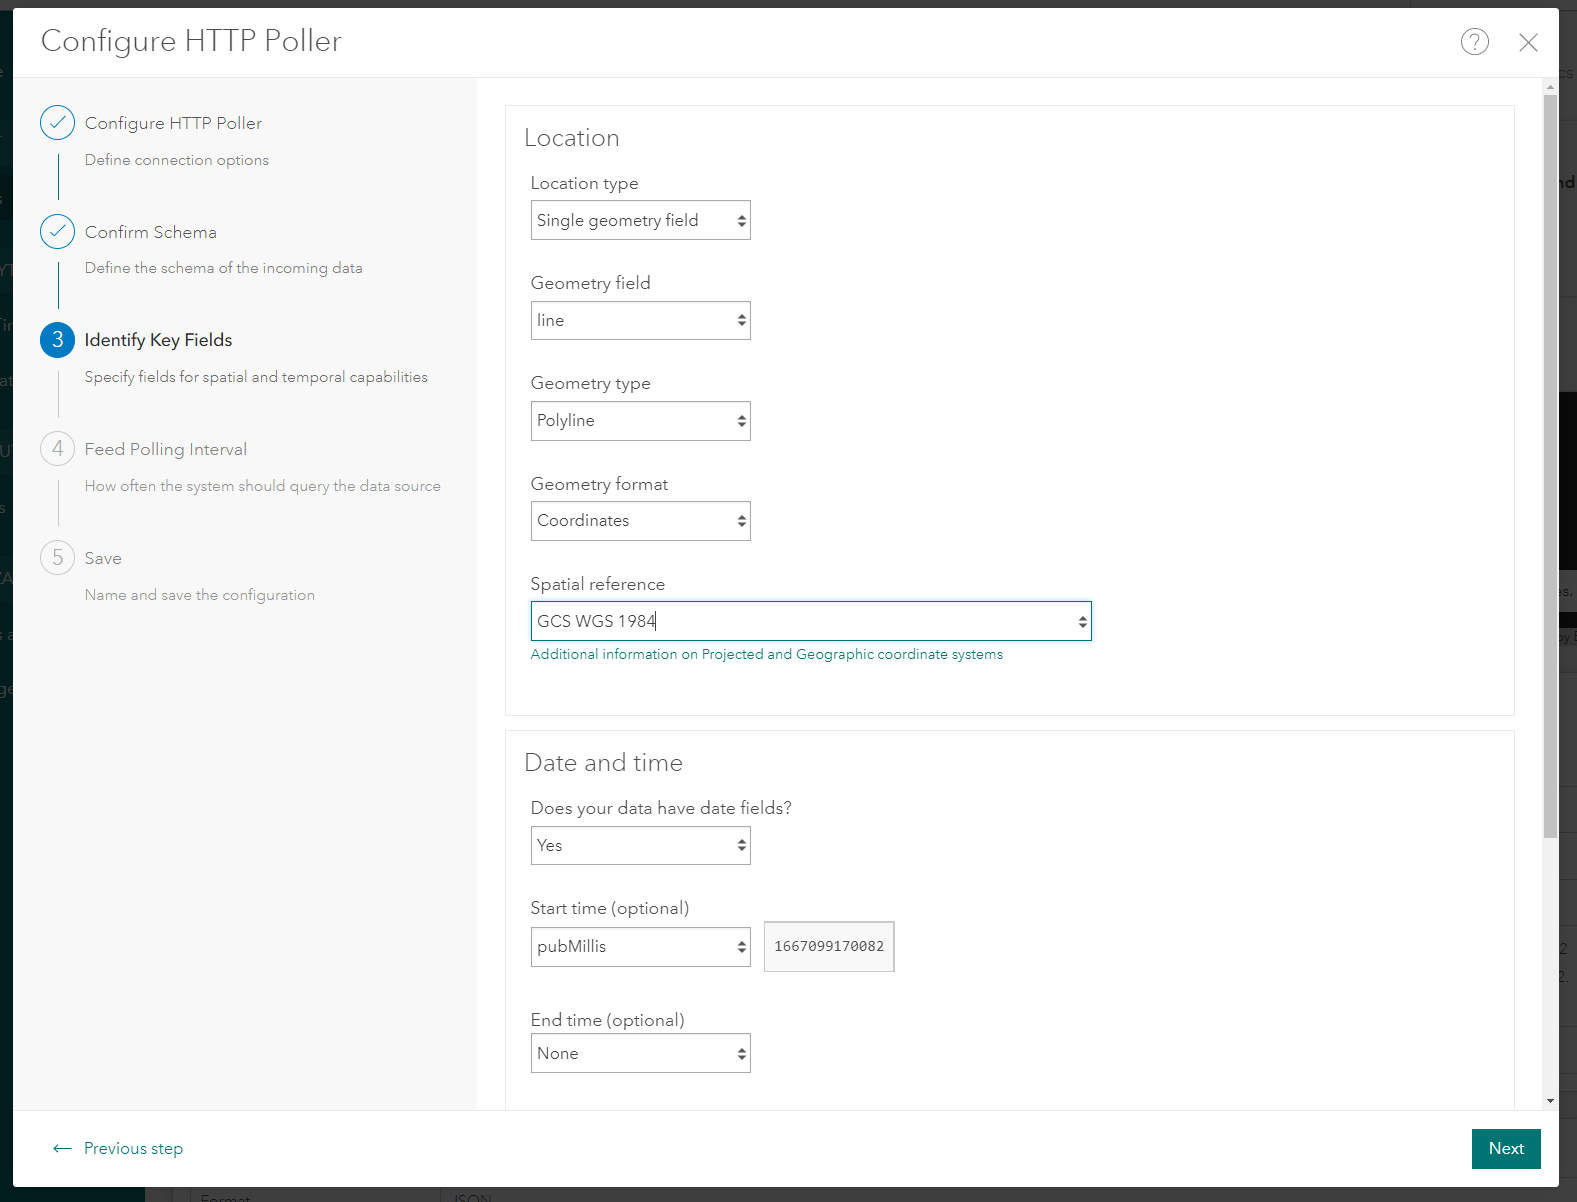
Task: Click the Spatial reference input field
Action: coord(800,621)
